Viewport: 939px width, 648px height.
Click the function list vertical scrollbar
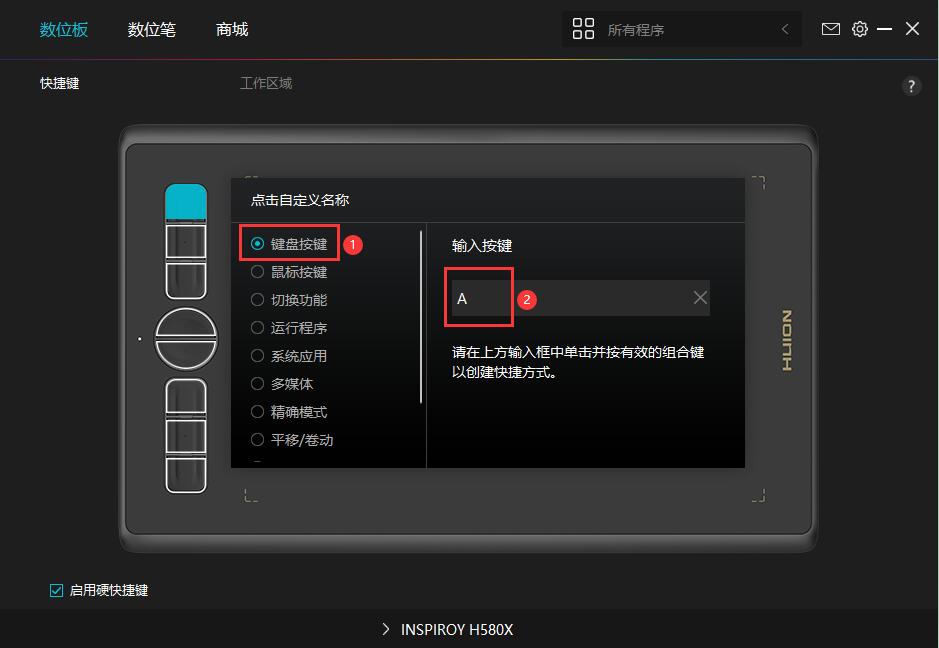coord(421,317)
